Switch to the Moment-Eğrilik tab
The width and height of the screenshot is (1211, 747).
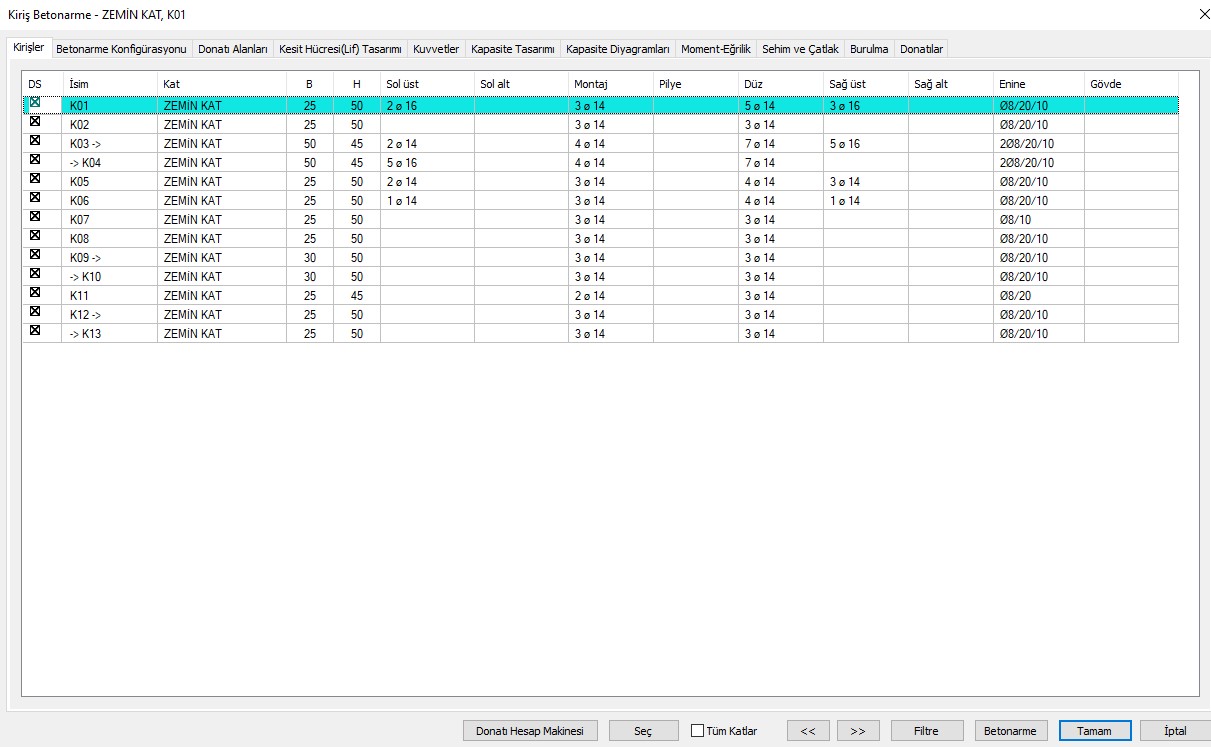pos(715,49)
